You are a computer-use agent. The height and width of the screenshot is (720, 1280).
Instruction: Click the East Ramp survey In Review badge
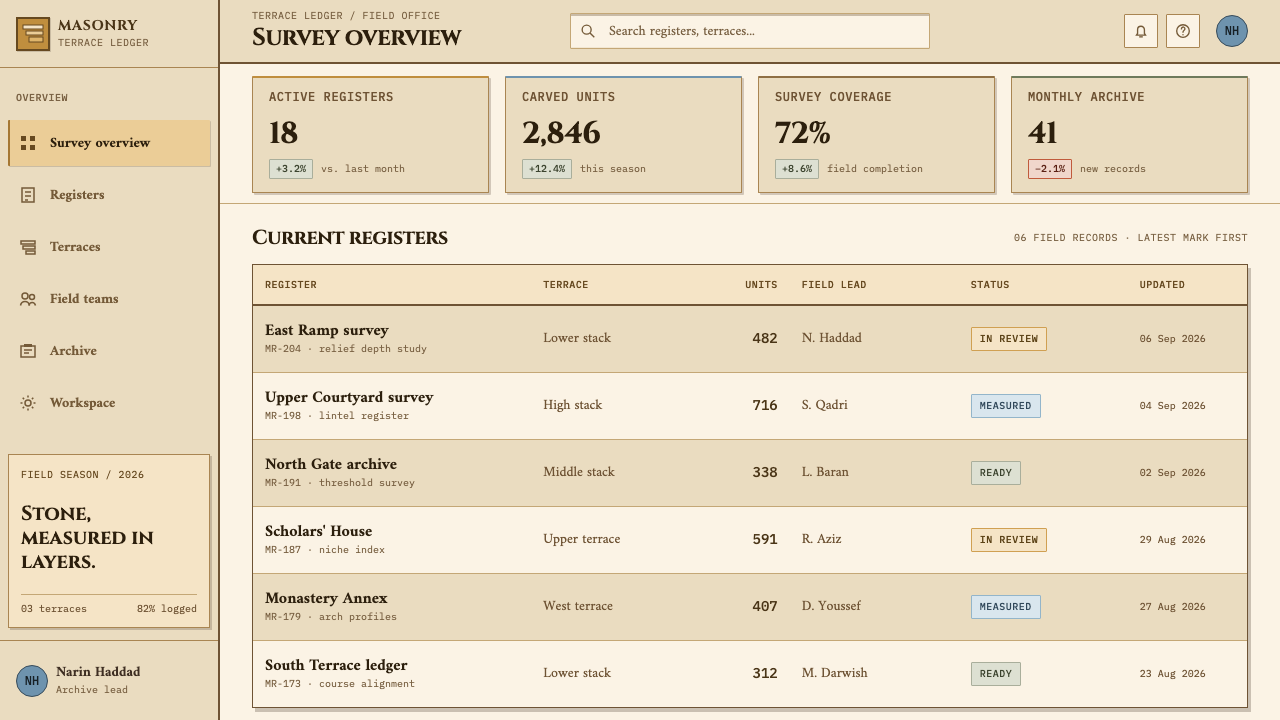[x=1008, y=339]
